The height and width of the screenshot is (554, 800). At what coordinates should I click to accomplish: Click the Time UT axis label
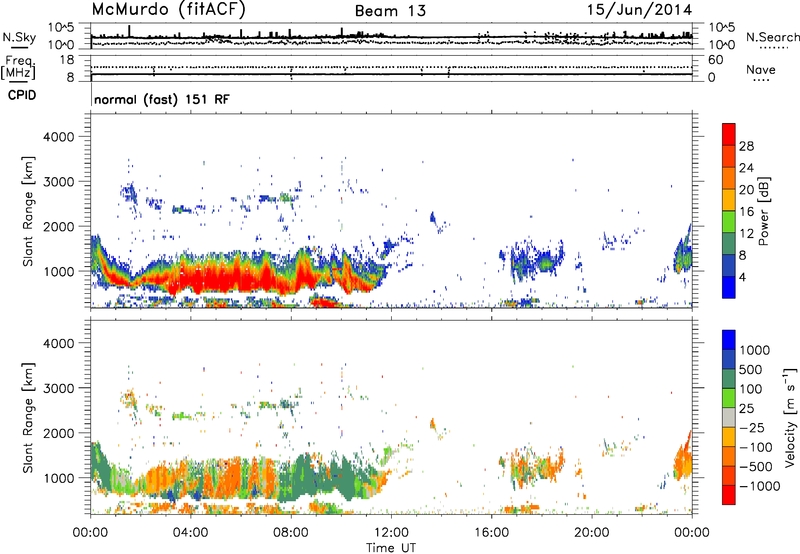click(x=390, y=548)
